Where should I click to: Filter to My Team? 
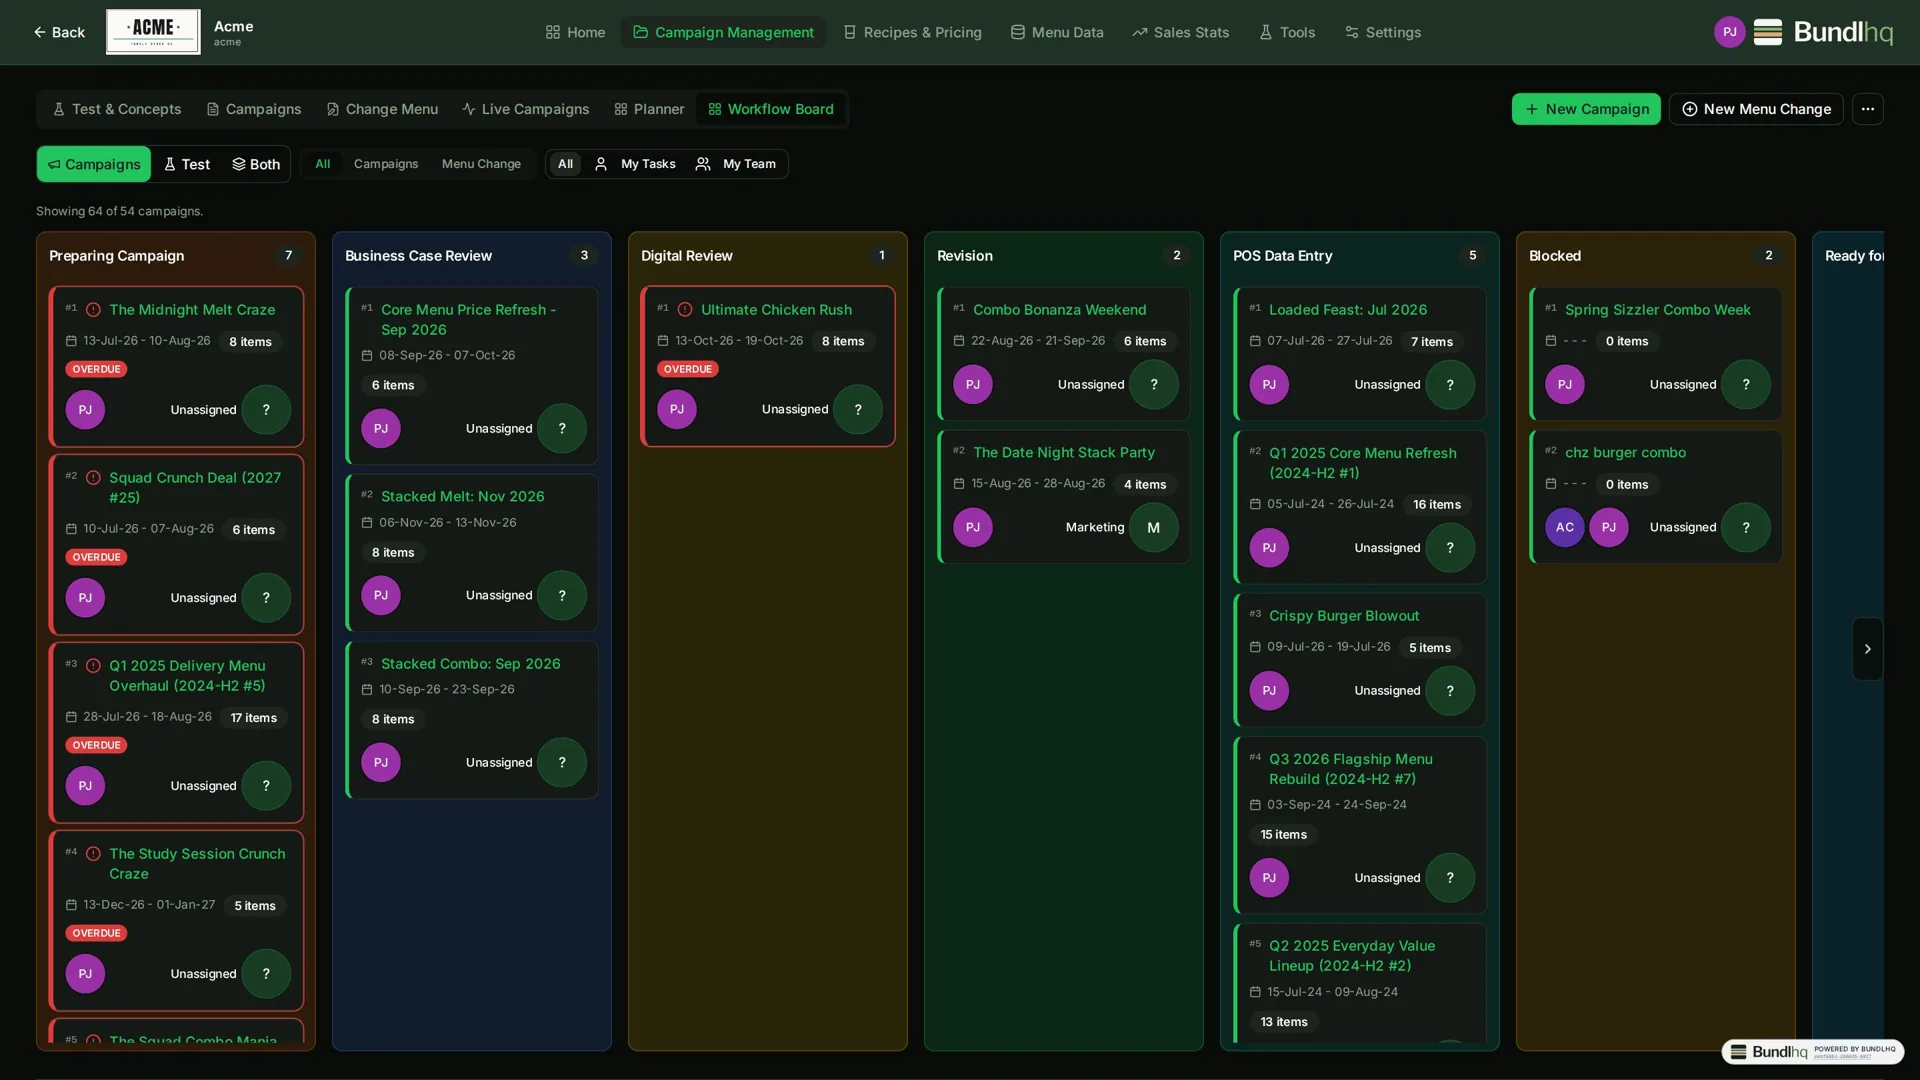(x=736, y=164)
